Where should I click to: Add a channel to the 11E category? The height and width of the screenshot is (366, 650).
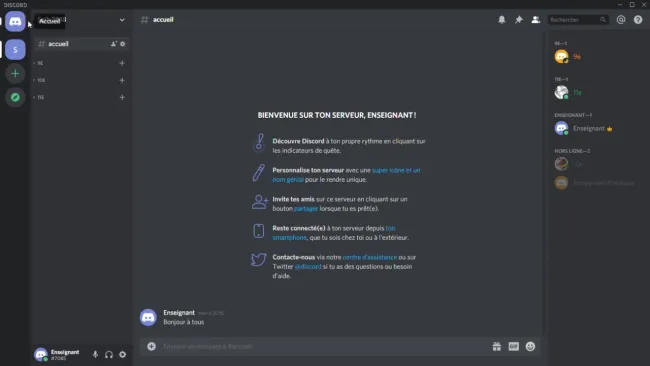coord(122,97)
